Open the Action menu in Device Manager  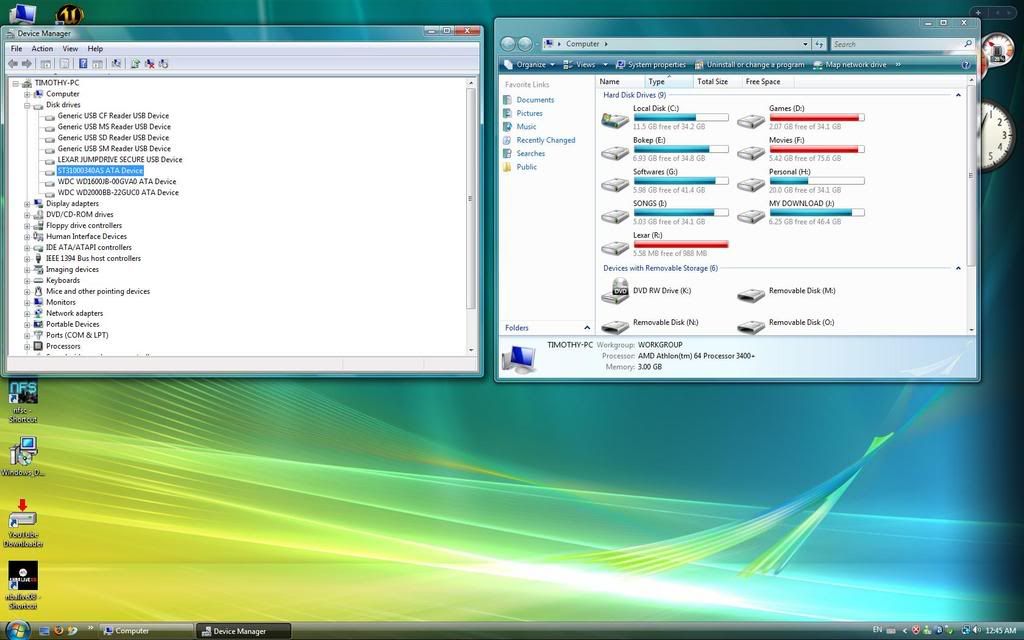point(42,48)
